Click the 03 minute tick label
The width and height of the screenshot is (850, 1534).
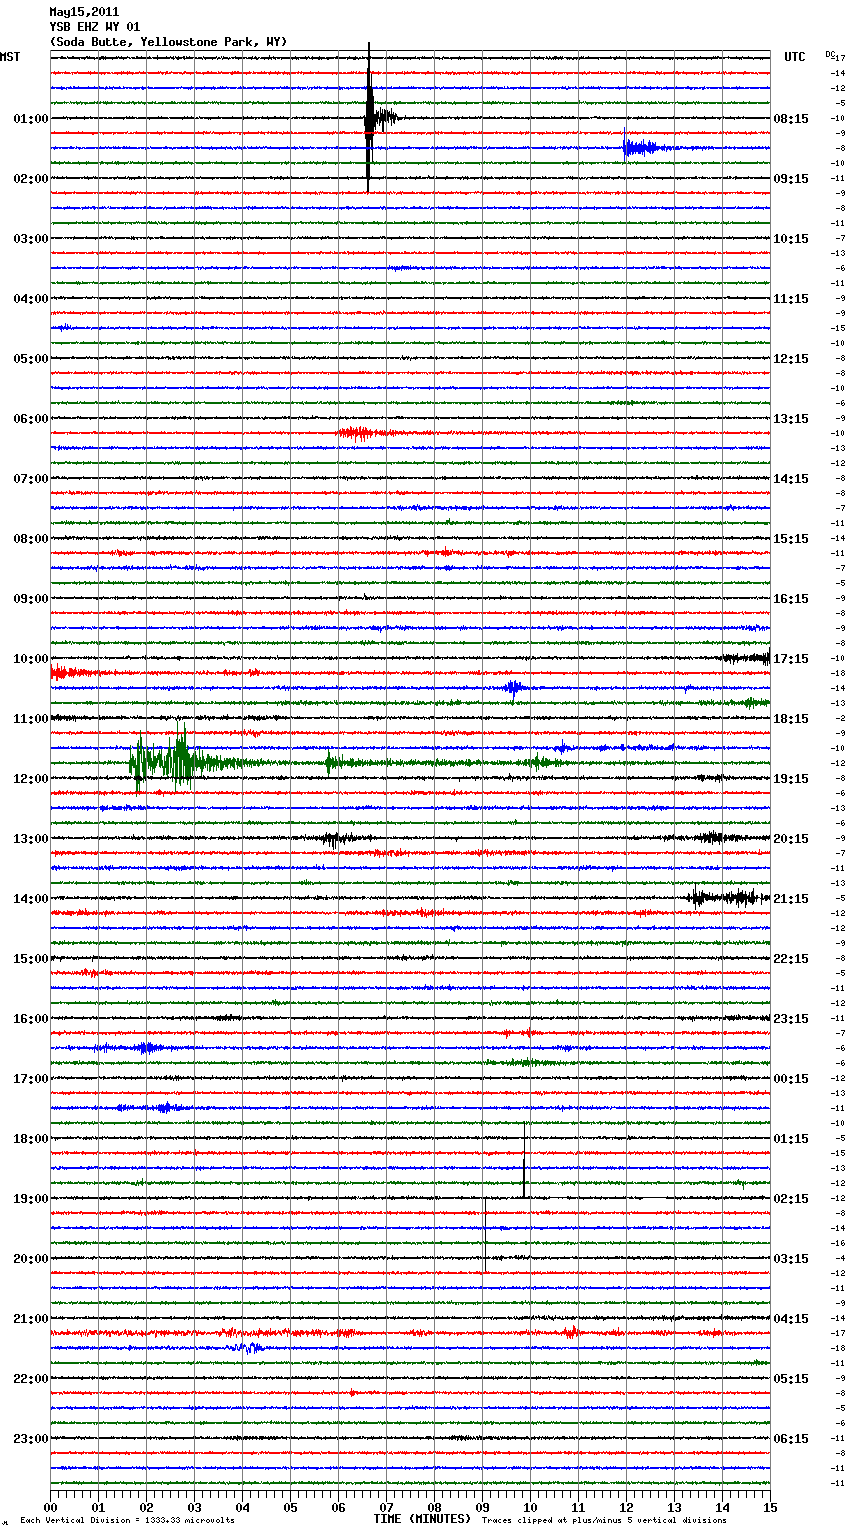tap(194, 1507)
